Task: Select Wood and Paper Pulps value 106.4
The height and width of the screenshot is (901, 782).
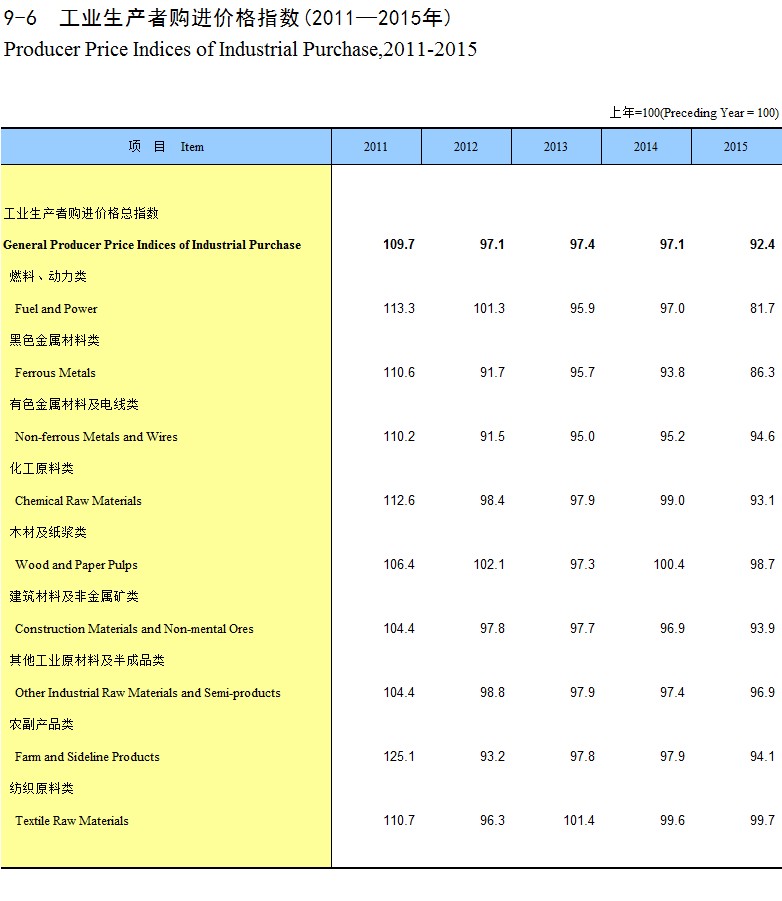Action: (x=399, y=564)
